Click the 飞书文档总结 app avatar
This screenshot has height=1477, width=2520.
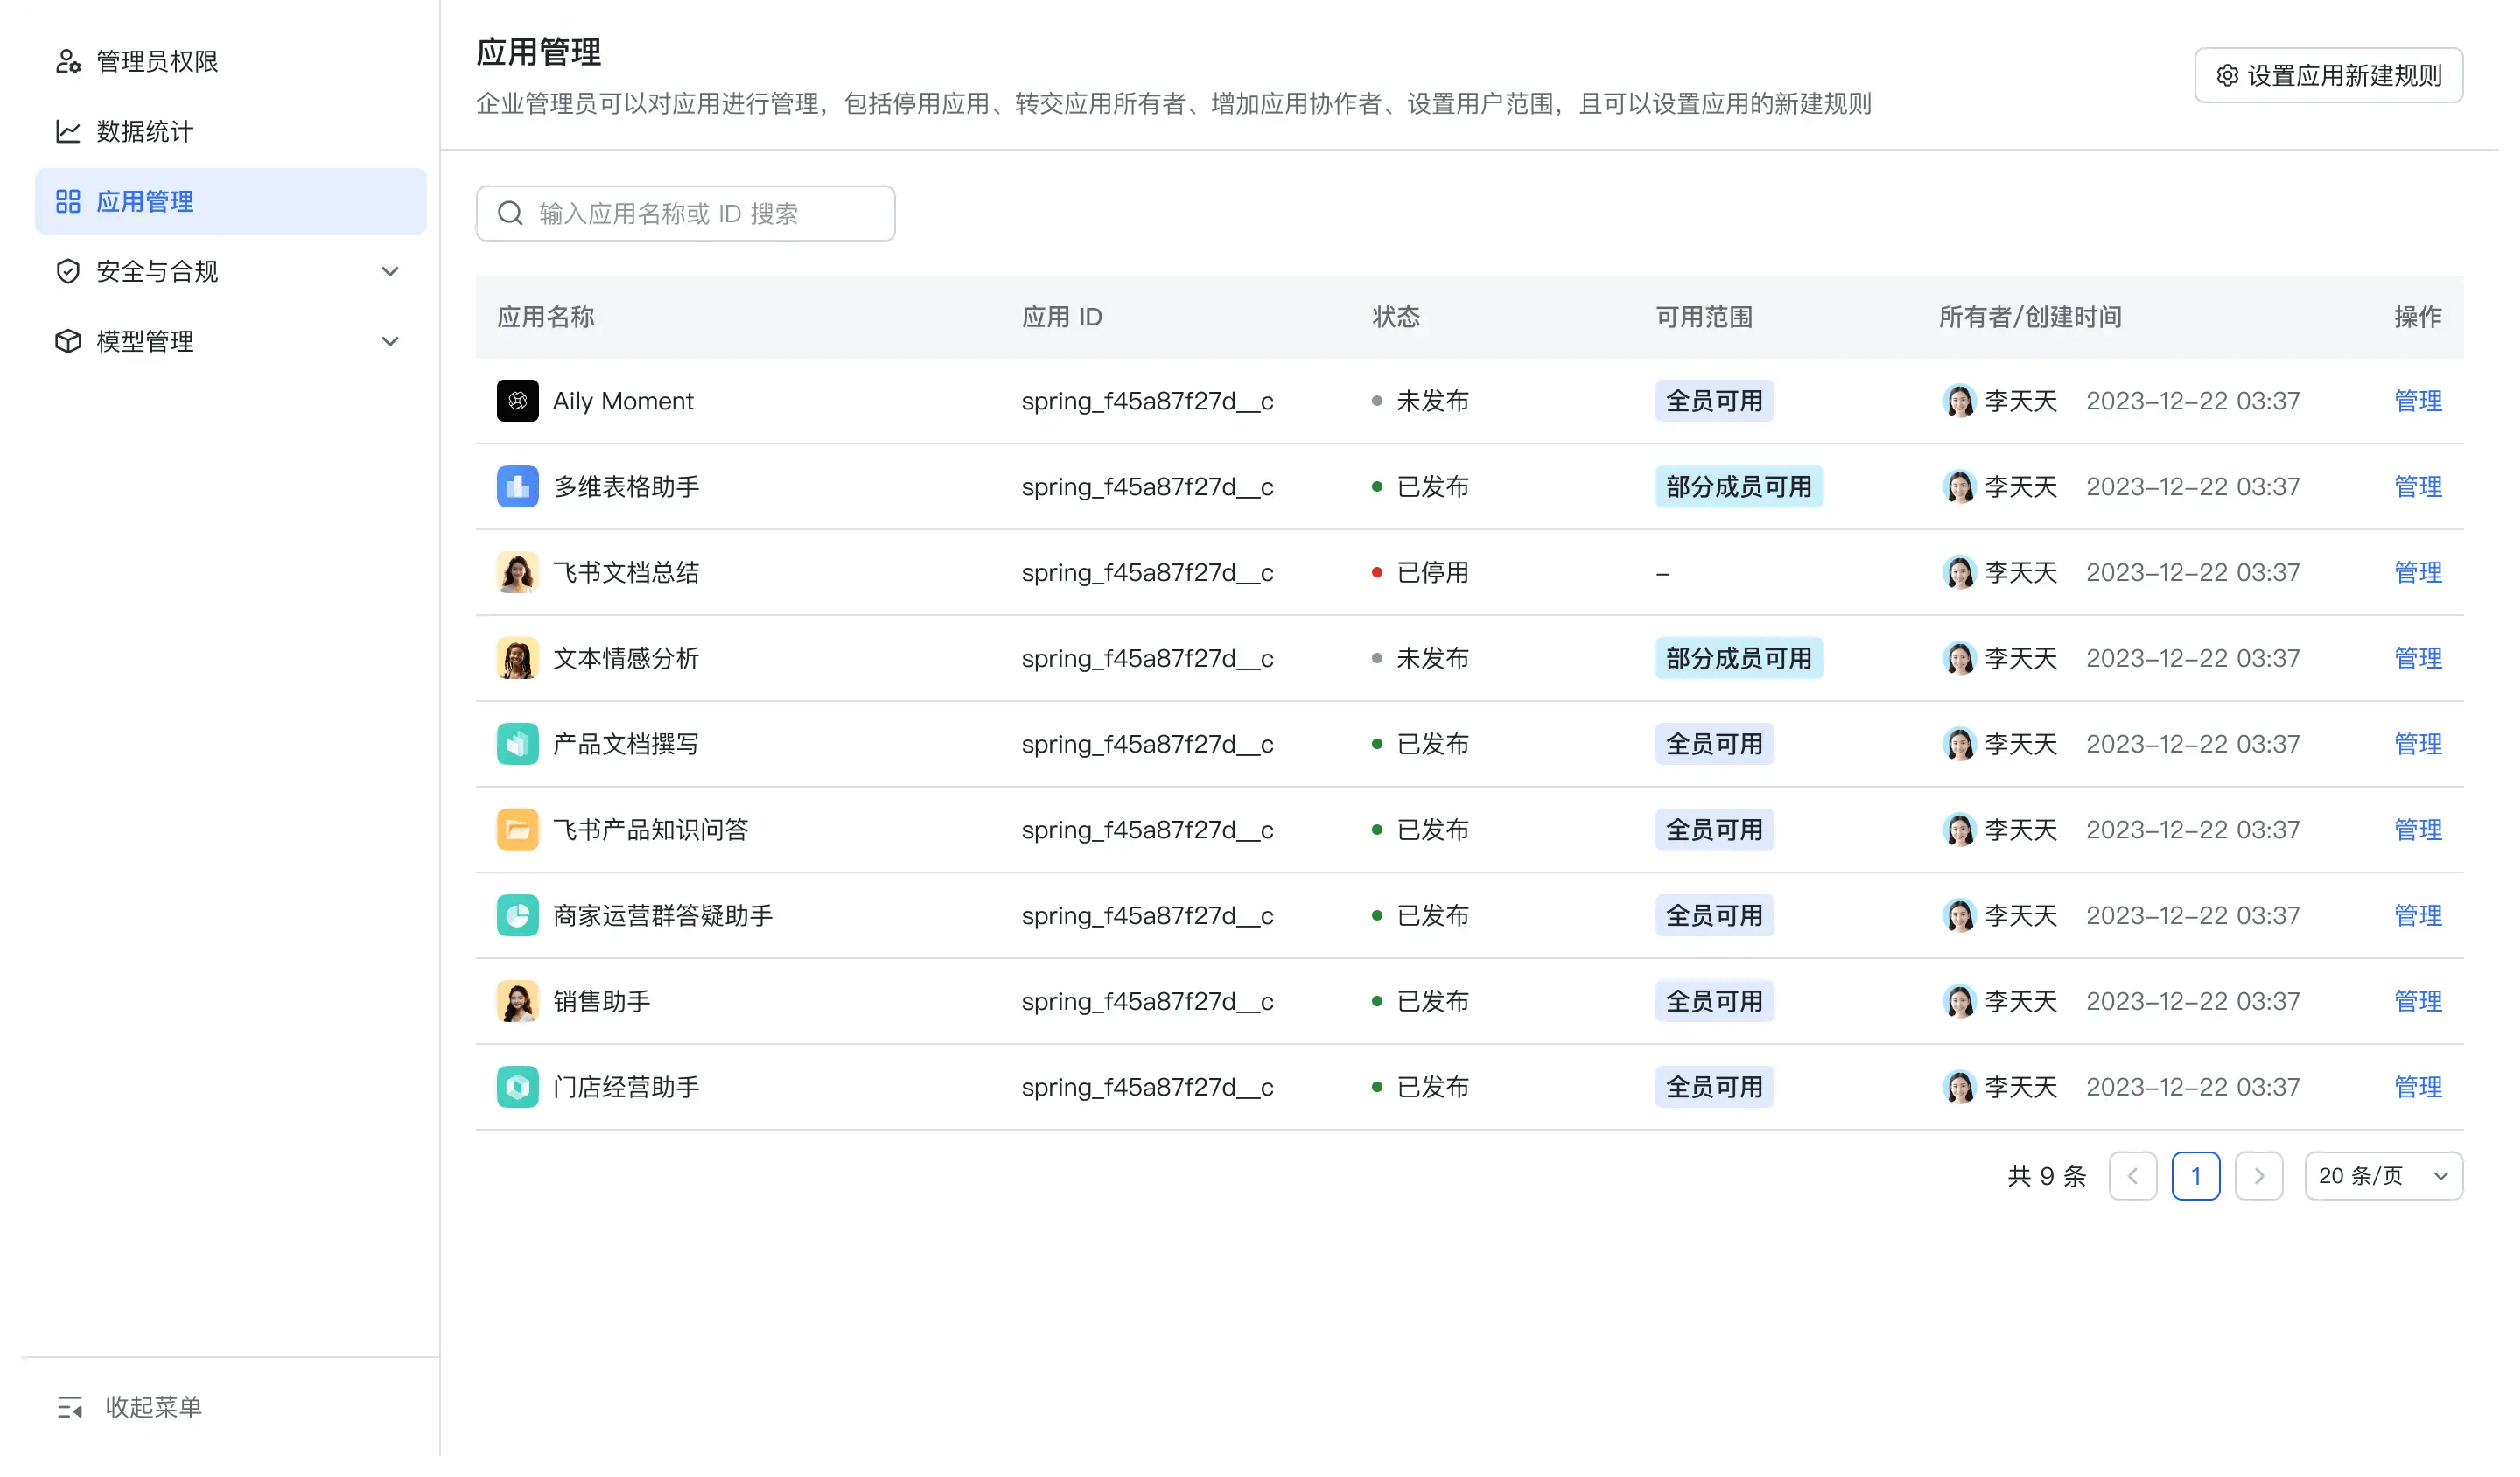point(525,580)
